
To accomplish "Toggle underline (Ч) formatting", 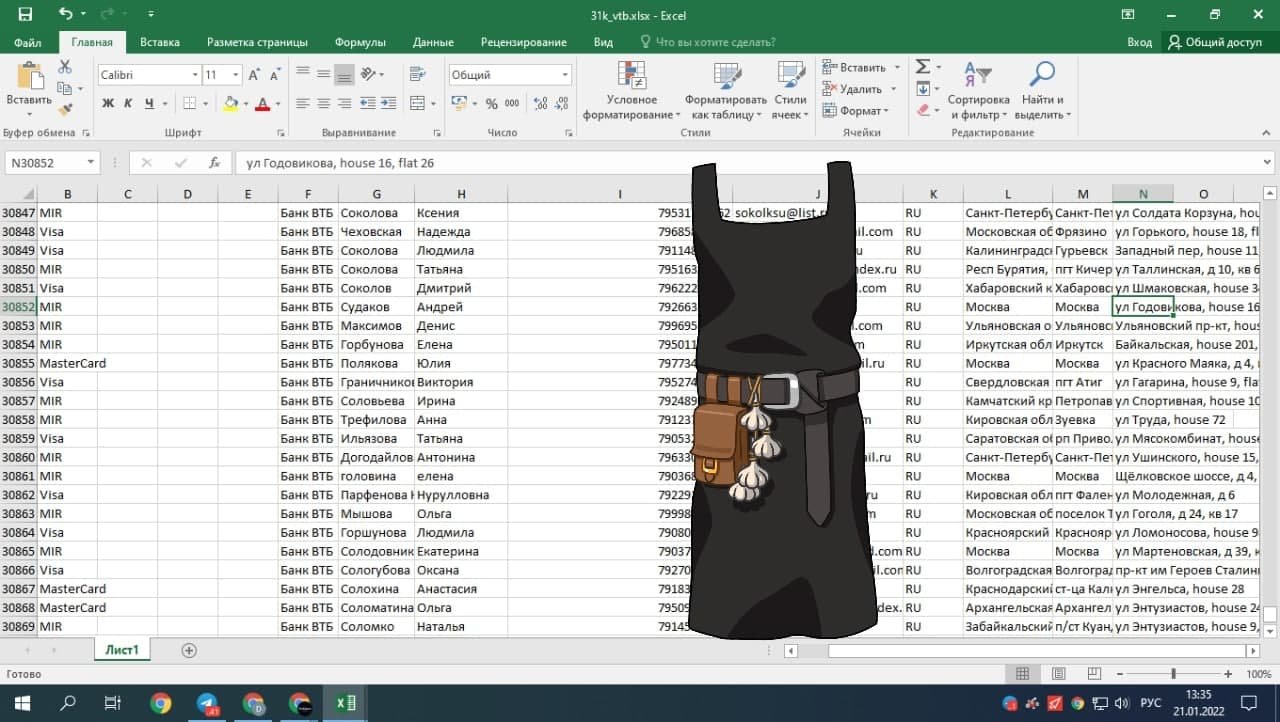I will 149,103.
